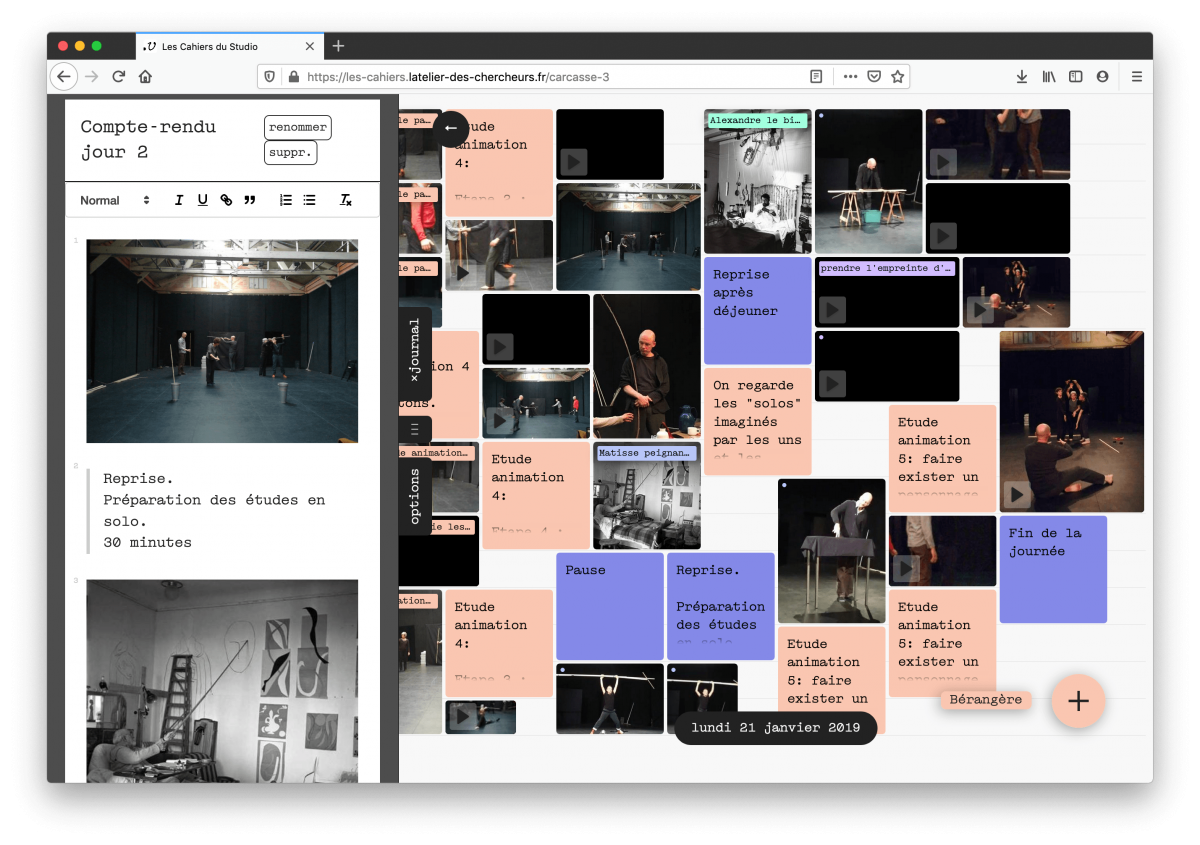This screenshot has width=1200, height=845.
Task: Add new media with the round plus button
Action: [x=1078, y=701]
